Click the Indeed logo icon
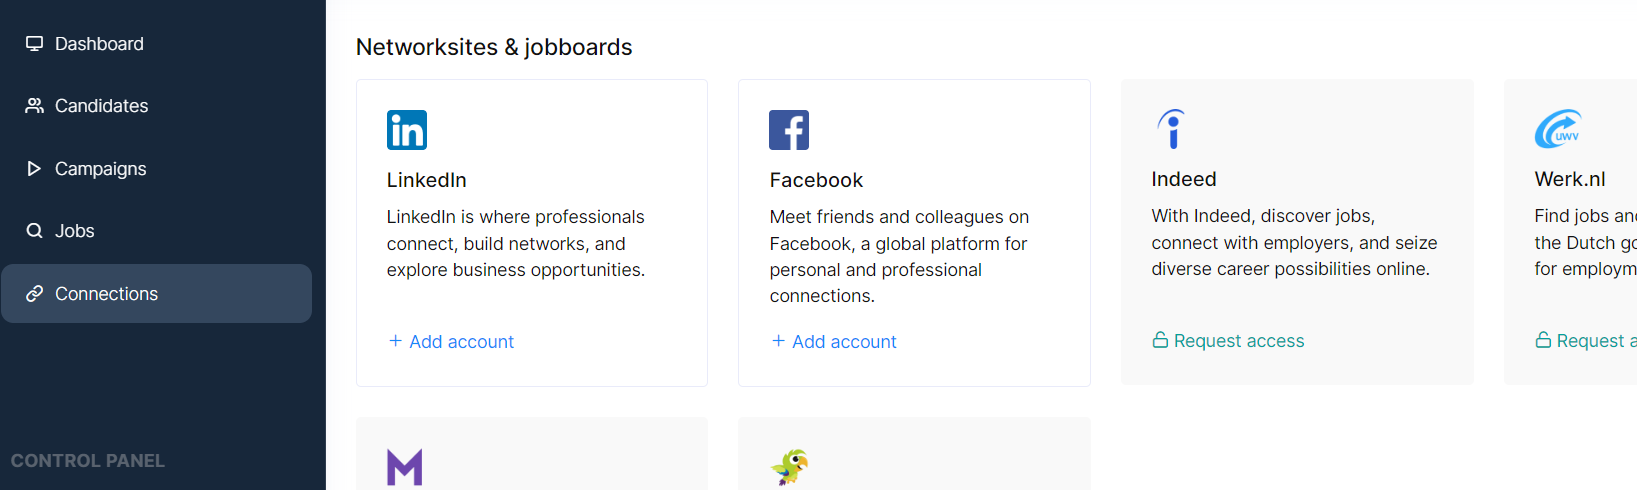Image resolution: width=1637 pixels, height=490 pixels. tap(1171, 129)
